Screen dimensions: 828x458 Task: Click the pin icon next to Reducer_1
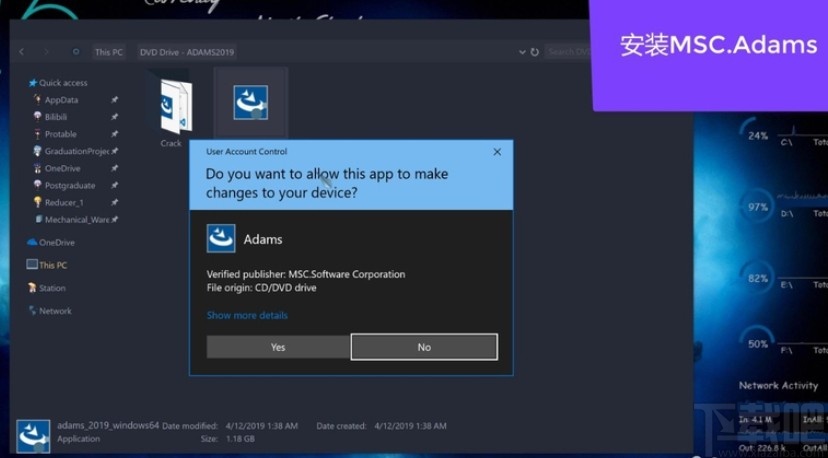click(x=115, y=202)
